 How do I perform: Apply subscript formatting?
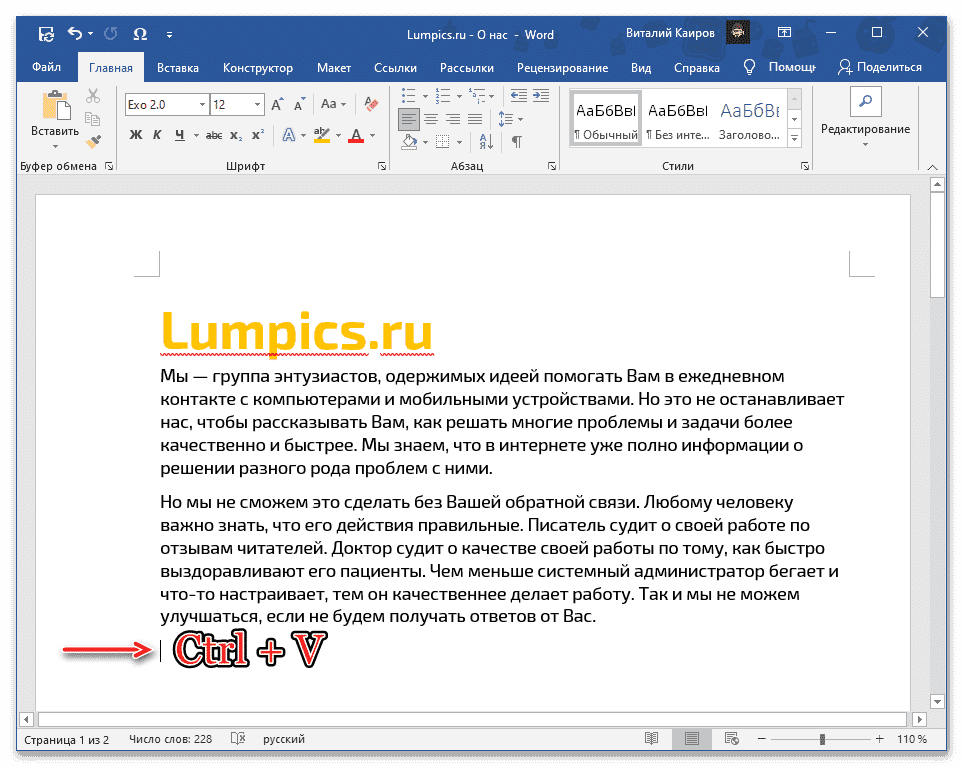click(237, 134)
